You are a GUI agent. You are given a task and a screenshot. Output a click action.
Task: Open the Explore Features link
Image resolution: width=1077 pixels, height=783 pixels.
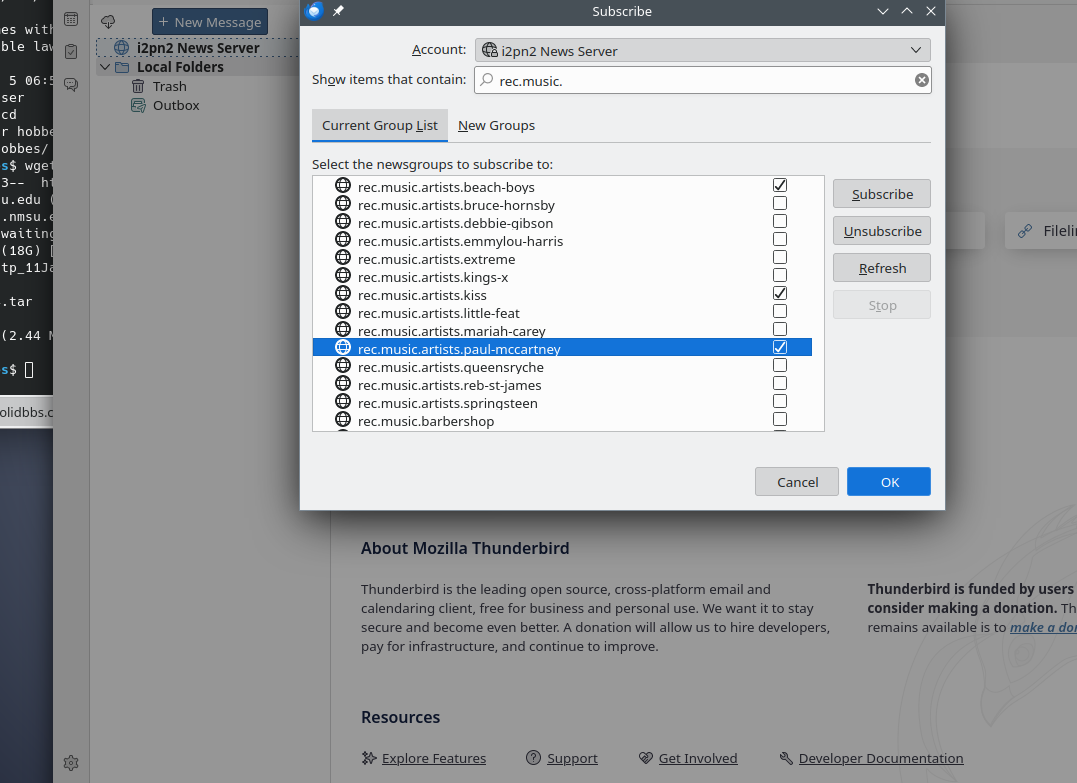433,758
